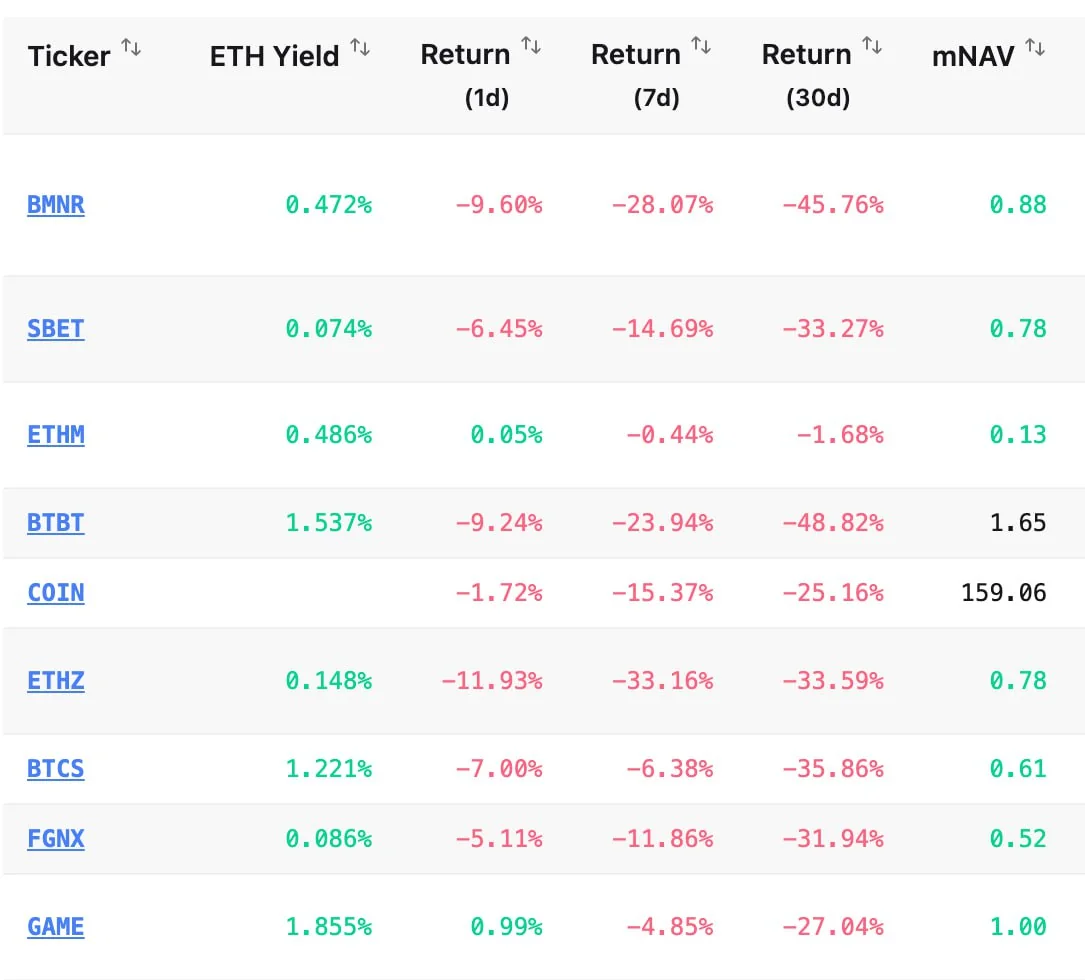Sort by mNAV using arrows icon
The image size is (1085, 980).
[x=1035, y=47]
